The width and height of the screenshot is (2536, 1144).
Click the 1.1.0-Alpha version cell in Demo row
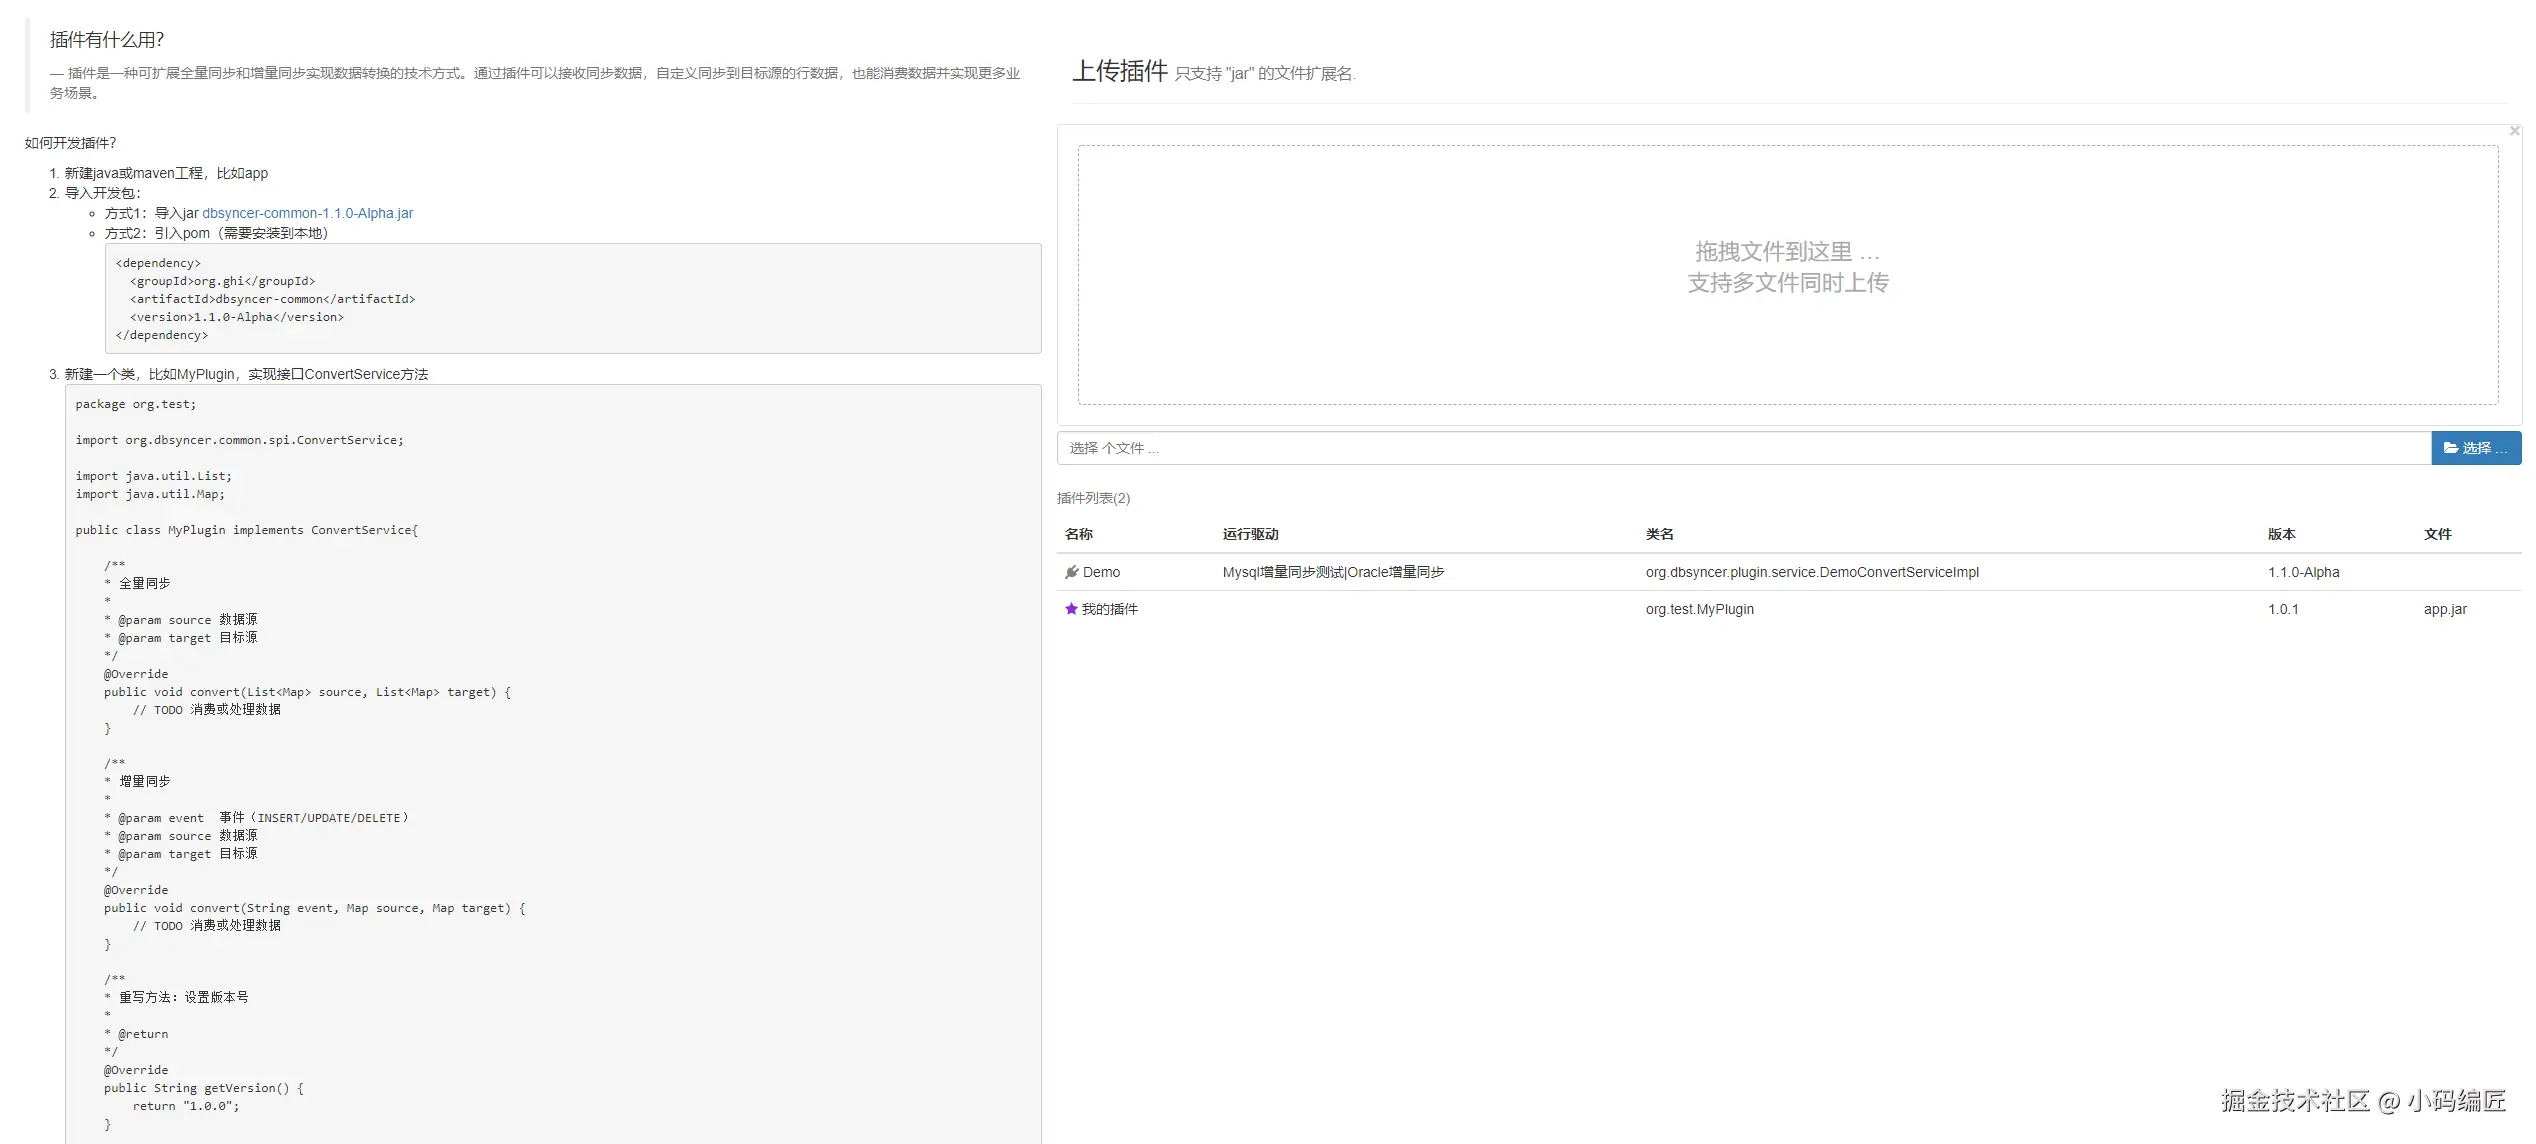pos(2303,572)
